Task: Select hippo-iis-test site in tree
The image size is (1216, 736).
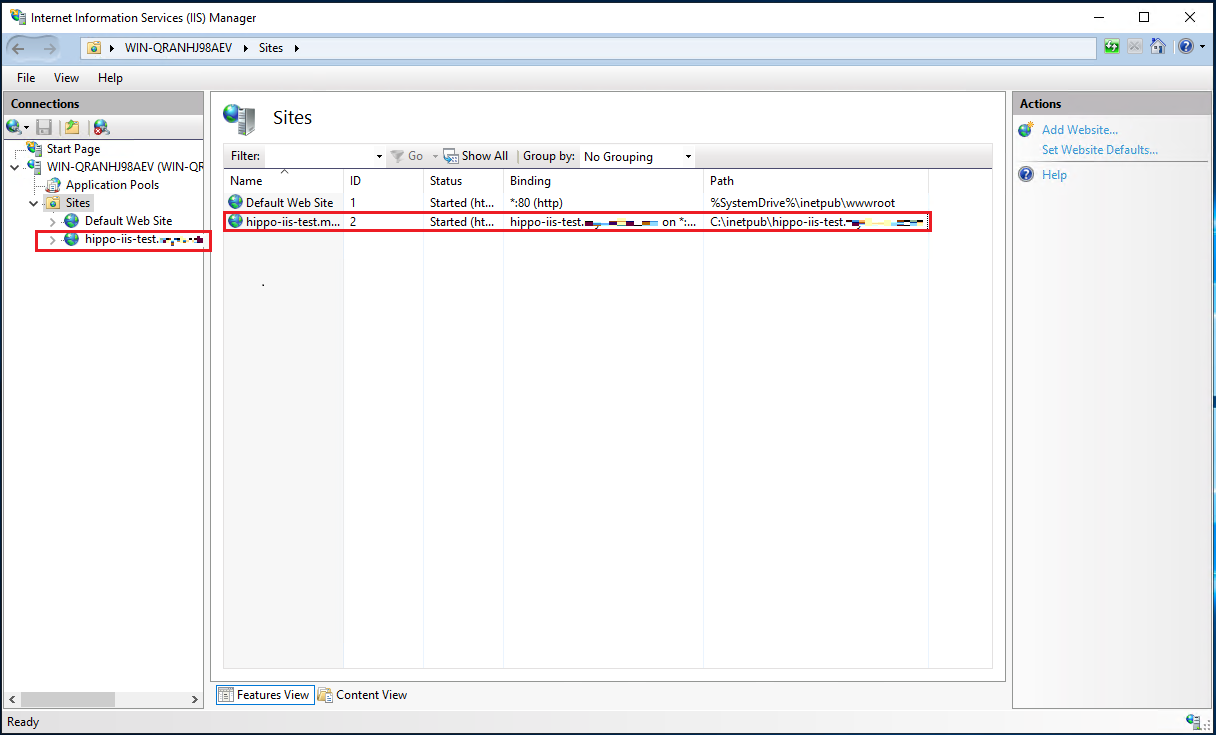Action: point(144,240)
